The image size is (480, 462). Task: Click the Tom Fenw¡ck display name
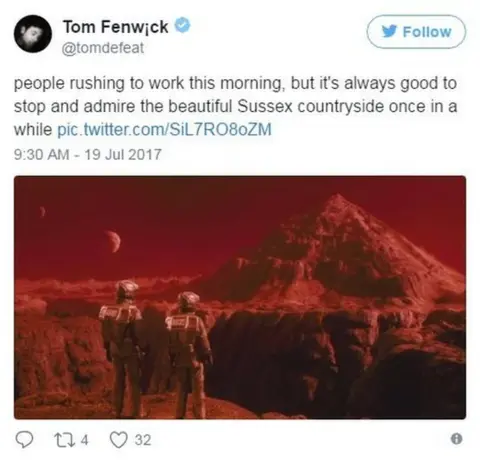116,27
